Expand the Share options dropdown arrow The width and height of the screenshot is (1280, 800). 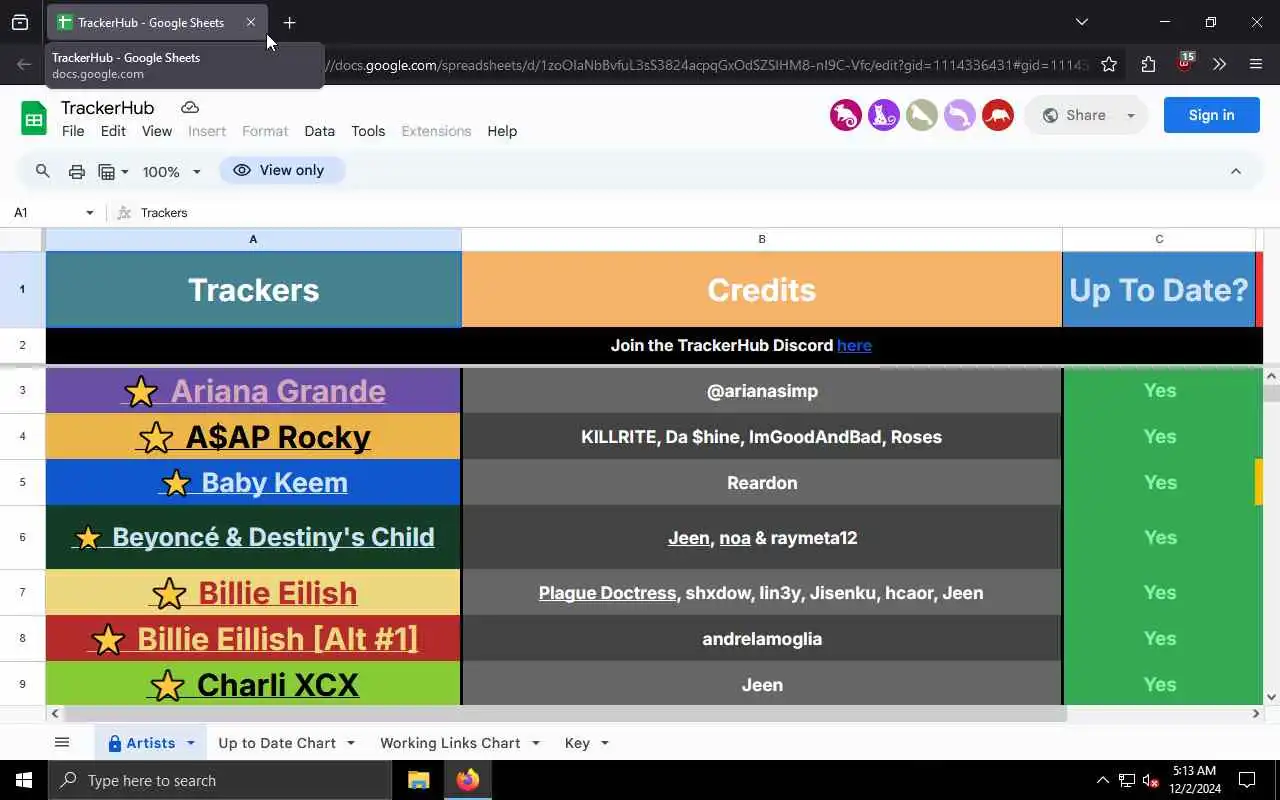tap(1131, 115)
